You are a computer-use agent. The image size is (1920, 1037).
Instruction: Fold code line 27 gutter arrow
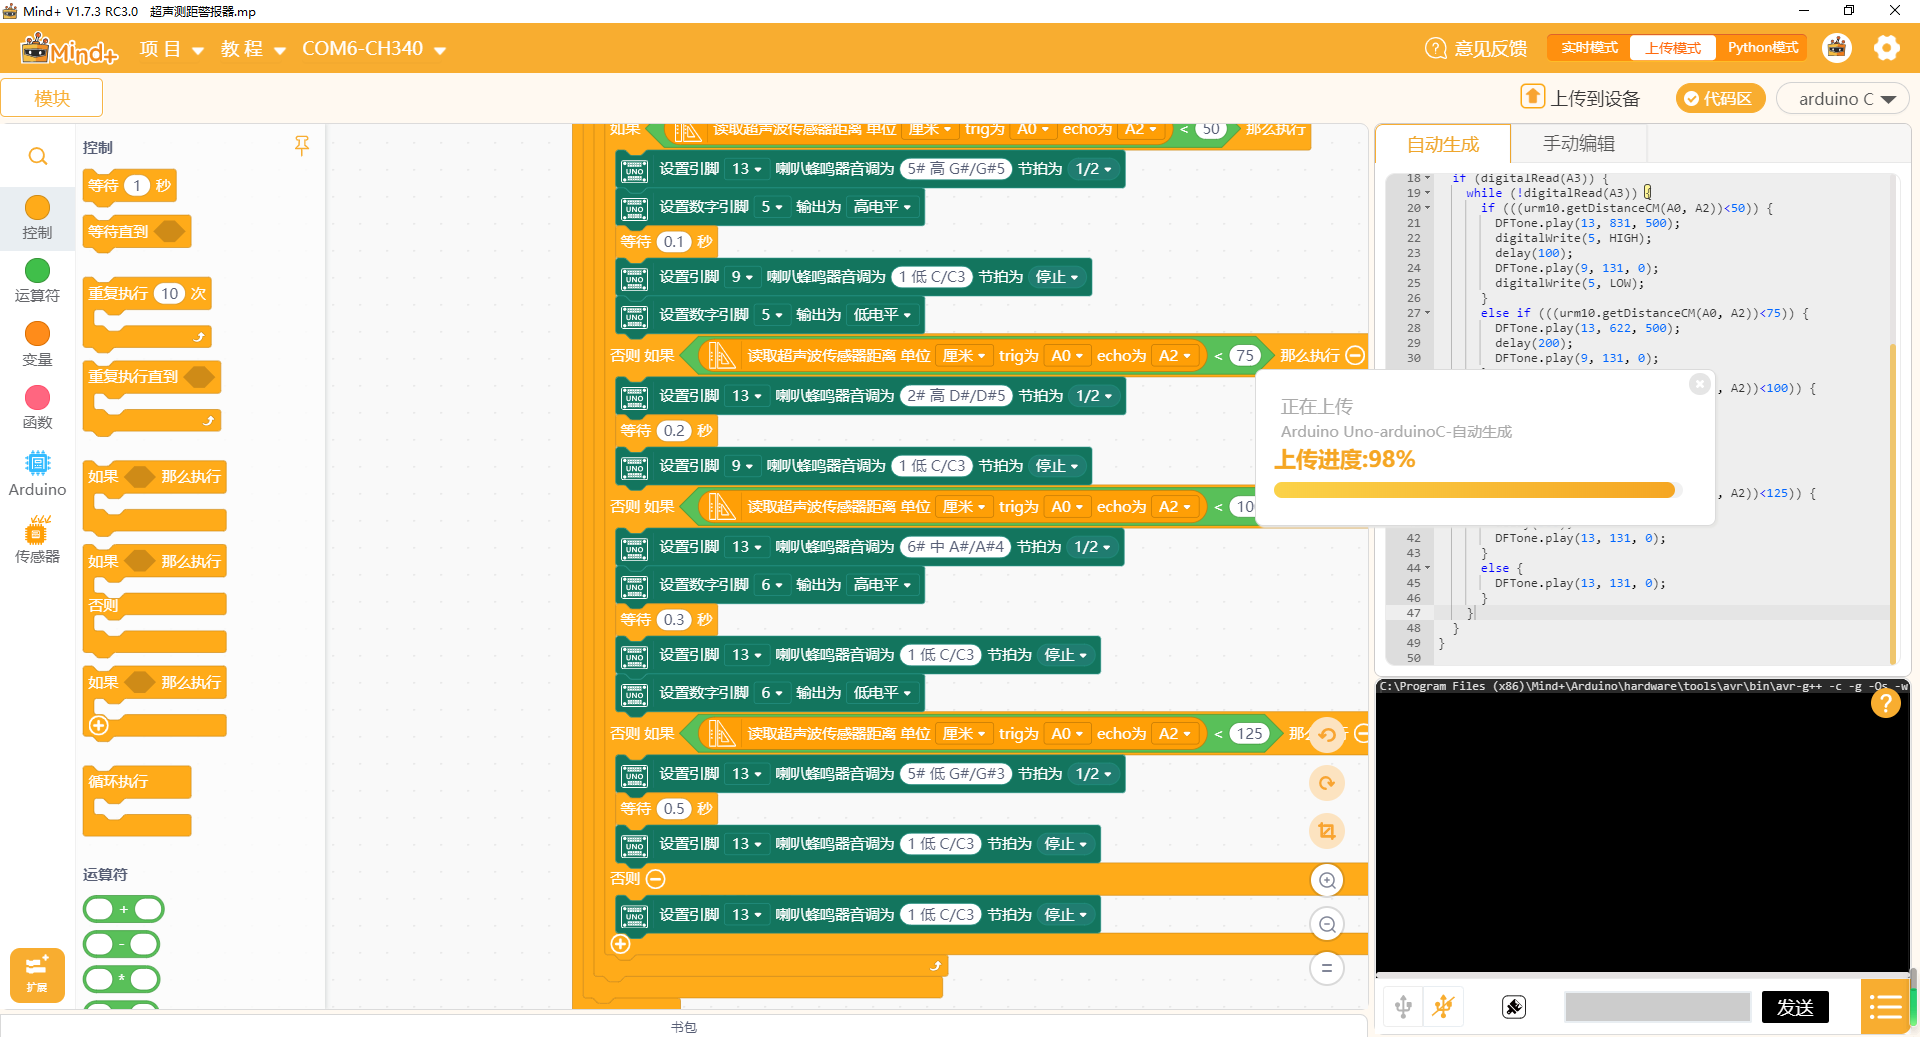click(x=1427, y=313)
